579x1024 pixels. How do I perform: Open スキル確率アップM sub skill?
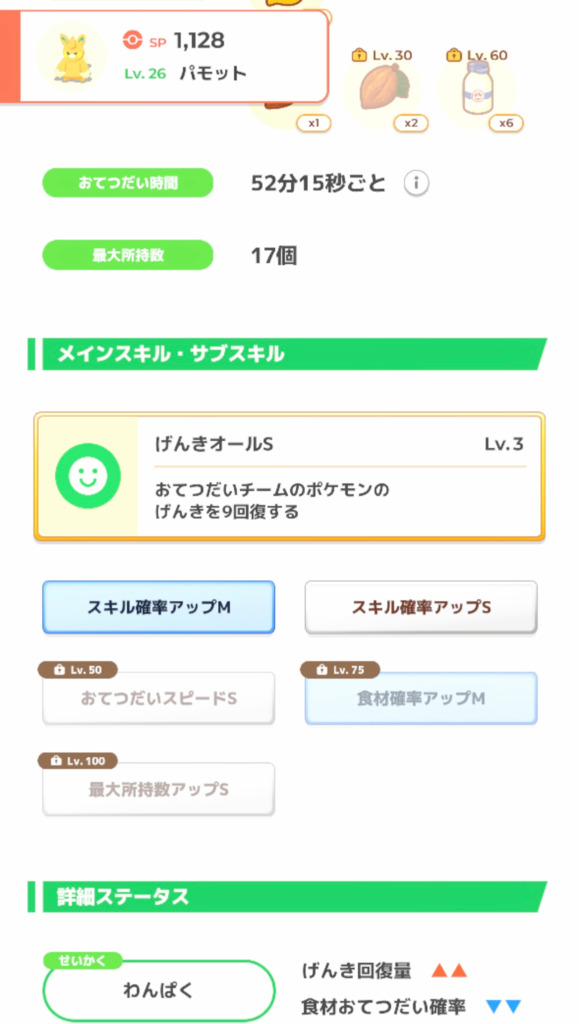tap(159, 607)
